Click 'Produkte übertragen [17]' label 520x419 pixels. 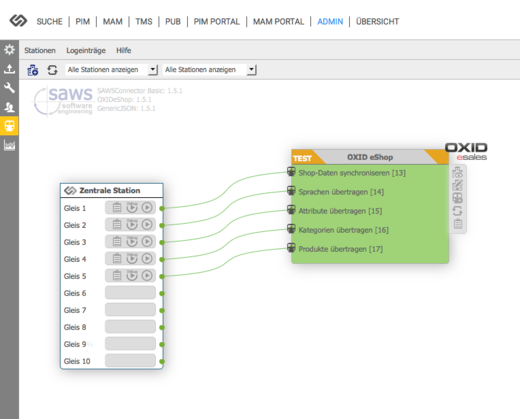[x=341, y=249]
